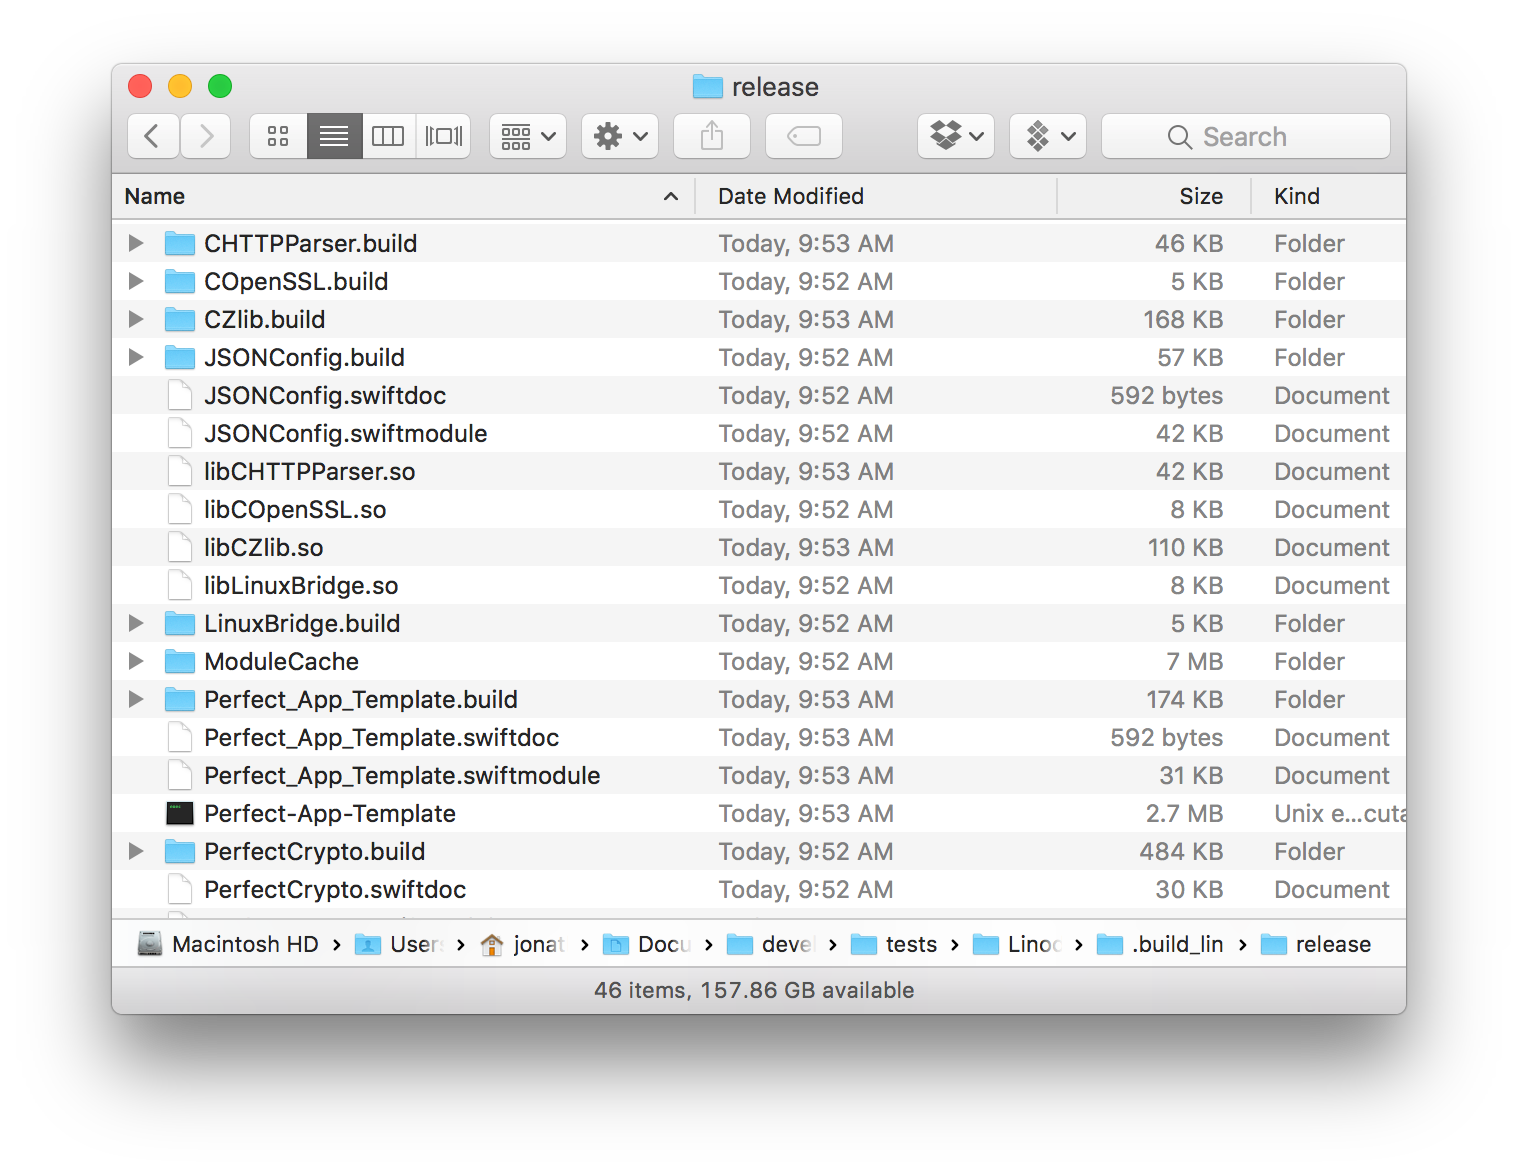Sort by the Size column header

pos(1154,196)
